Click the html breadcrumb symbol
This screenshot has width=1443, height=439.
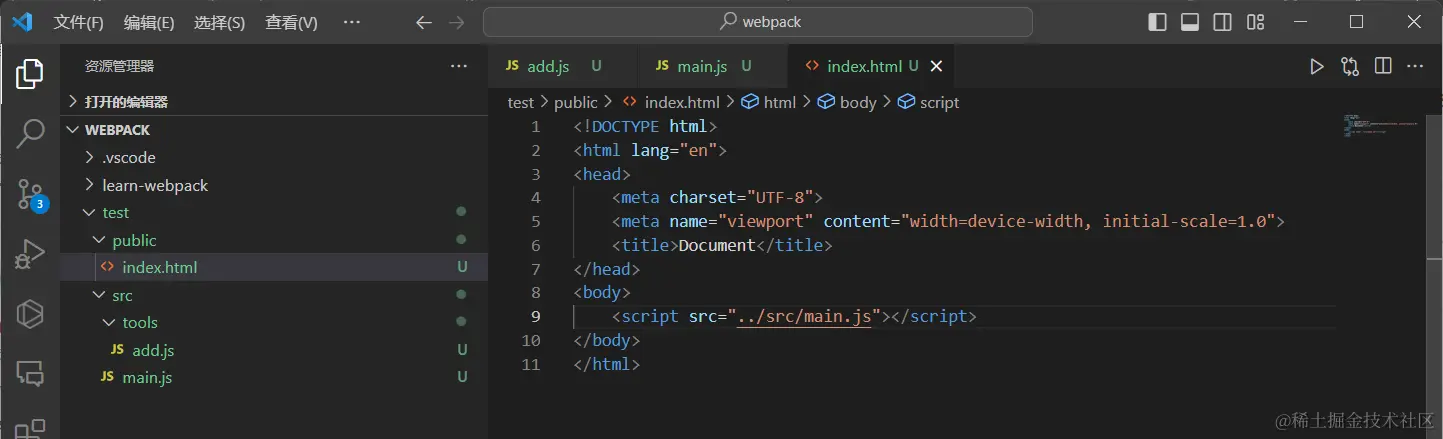(769, 102)
